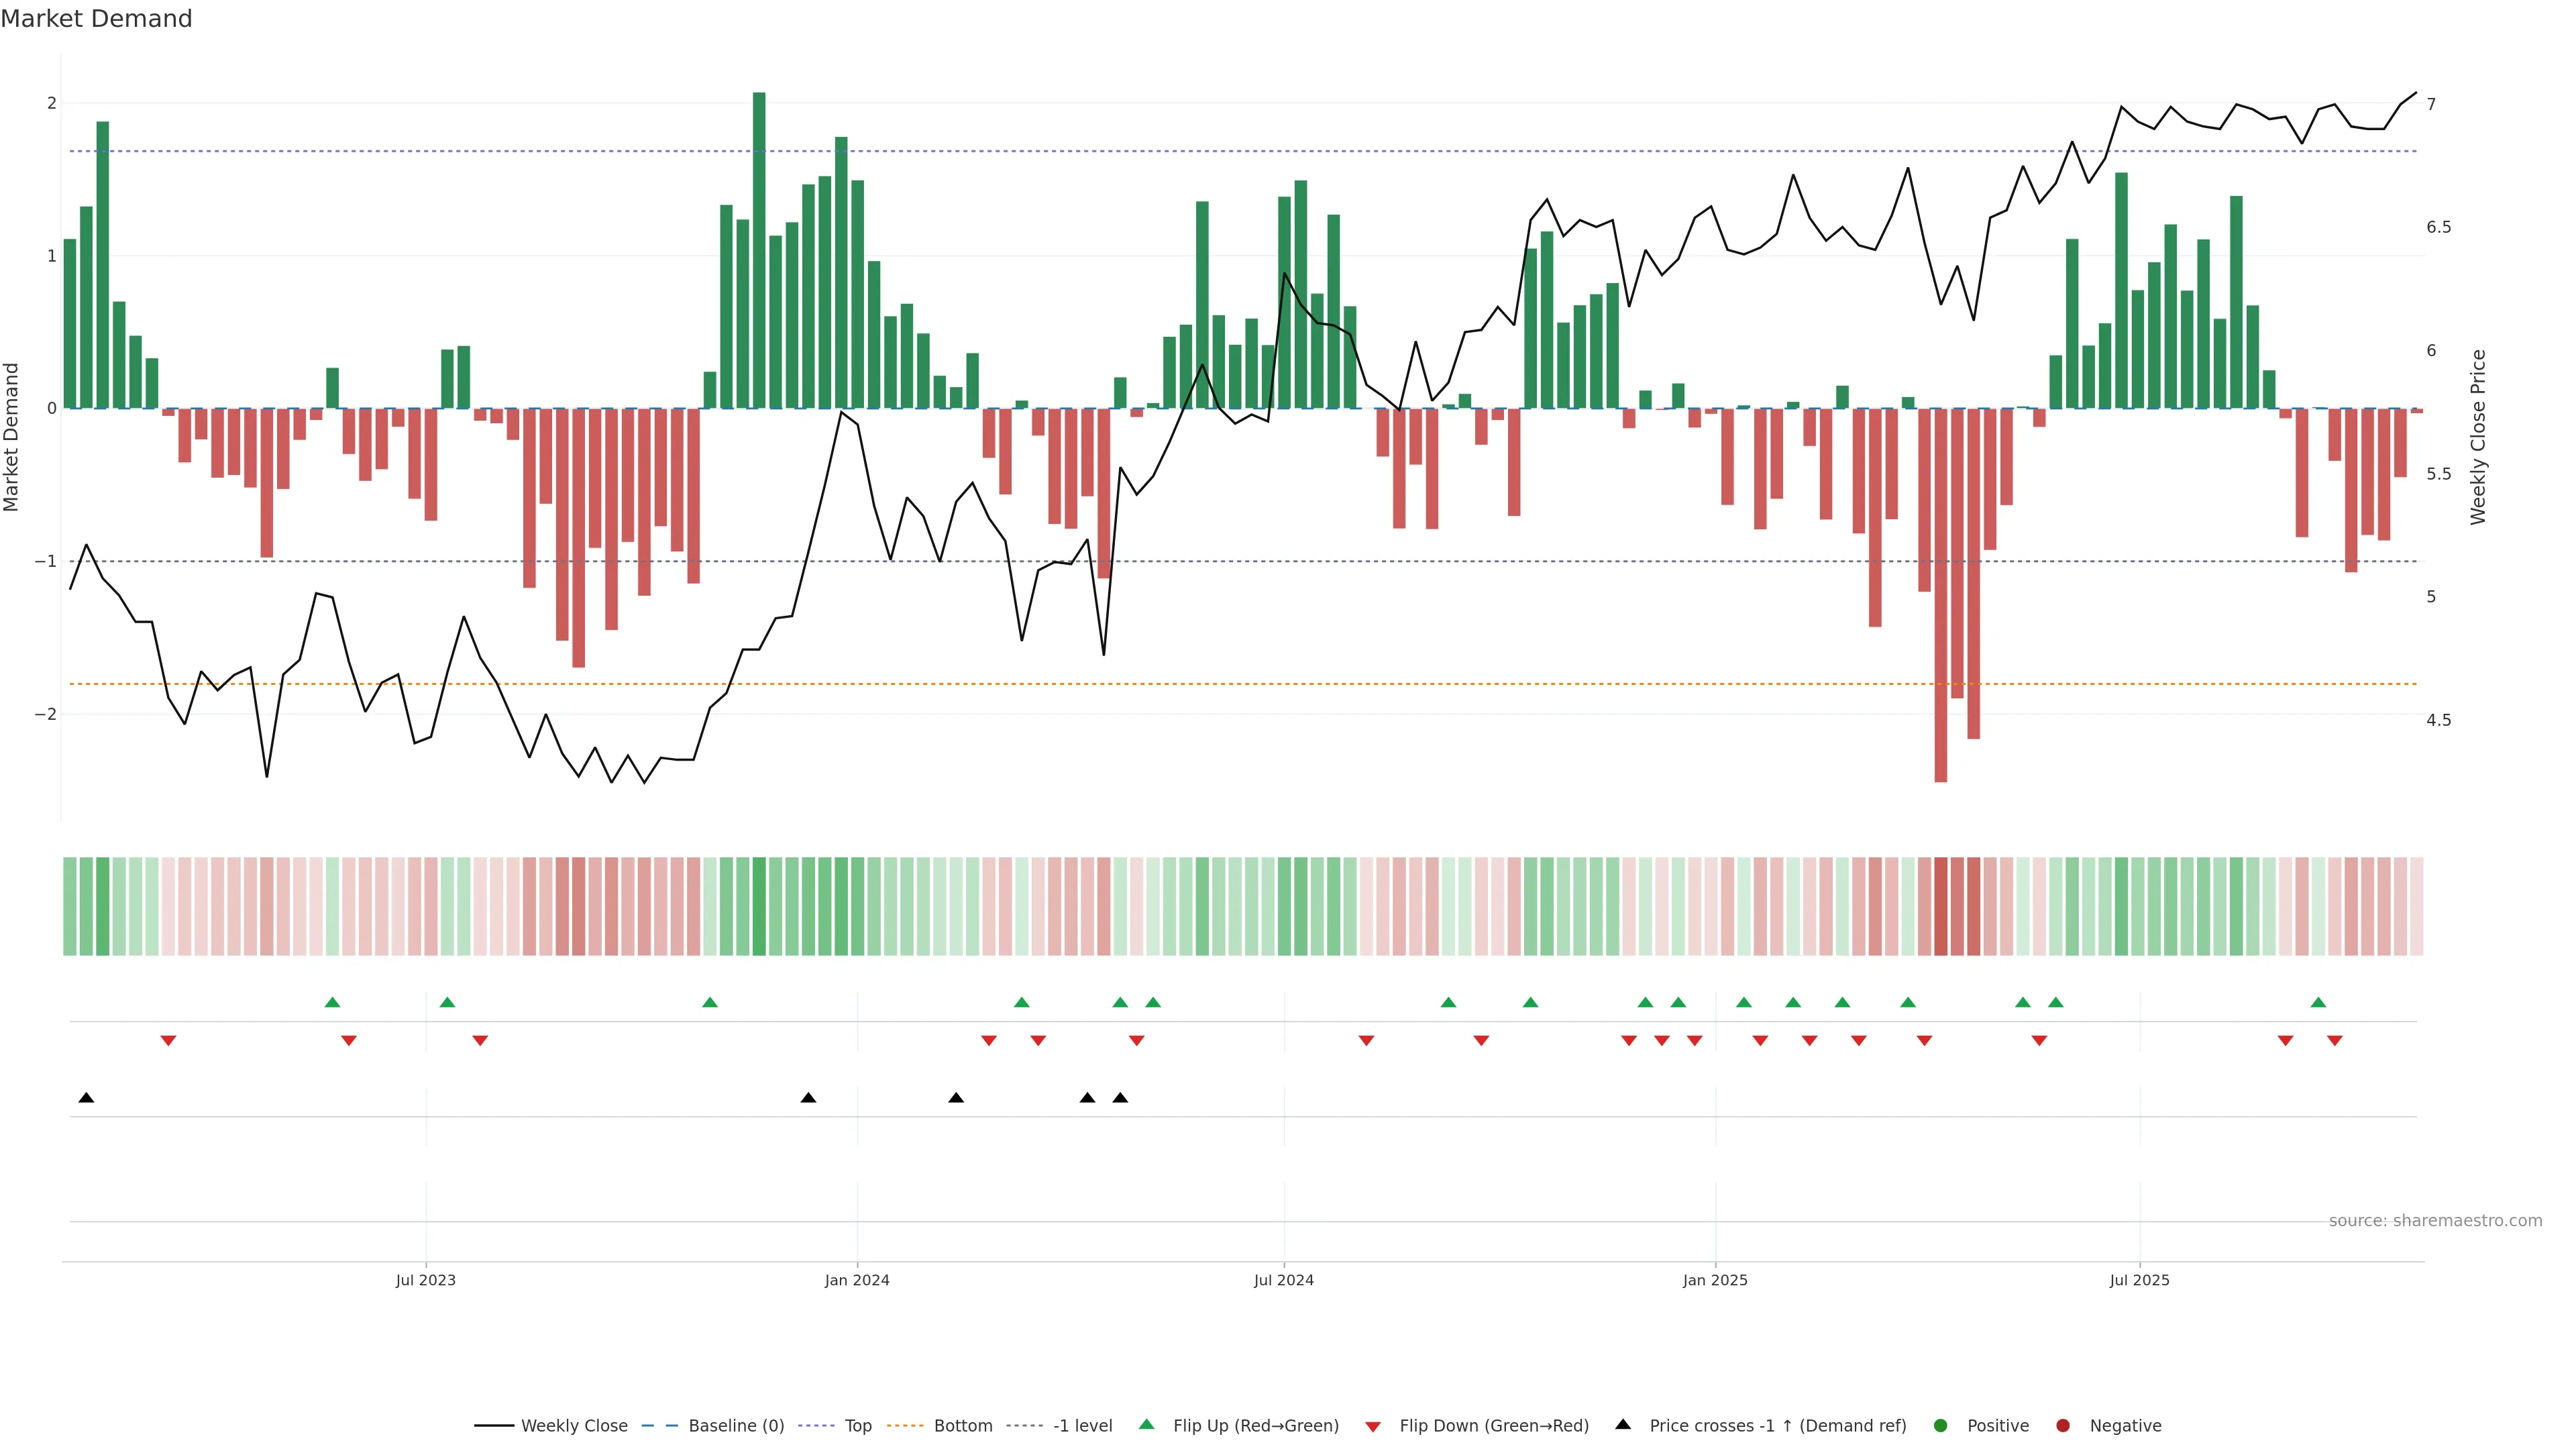The image size is (2576, 1449).
Task: Click the Jan 2024 x-axis label
Action: (x=857, y=1280)
